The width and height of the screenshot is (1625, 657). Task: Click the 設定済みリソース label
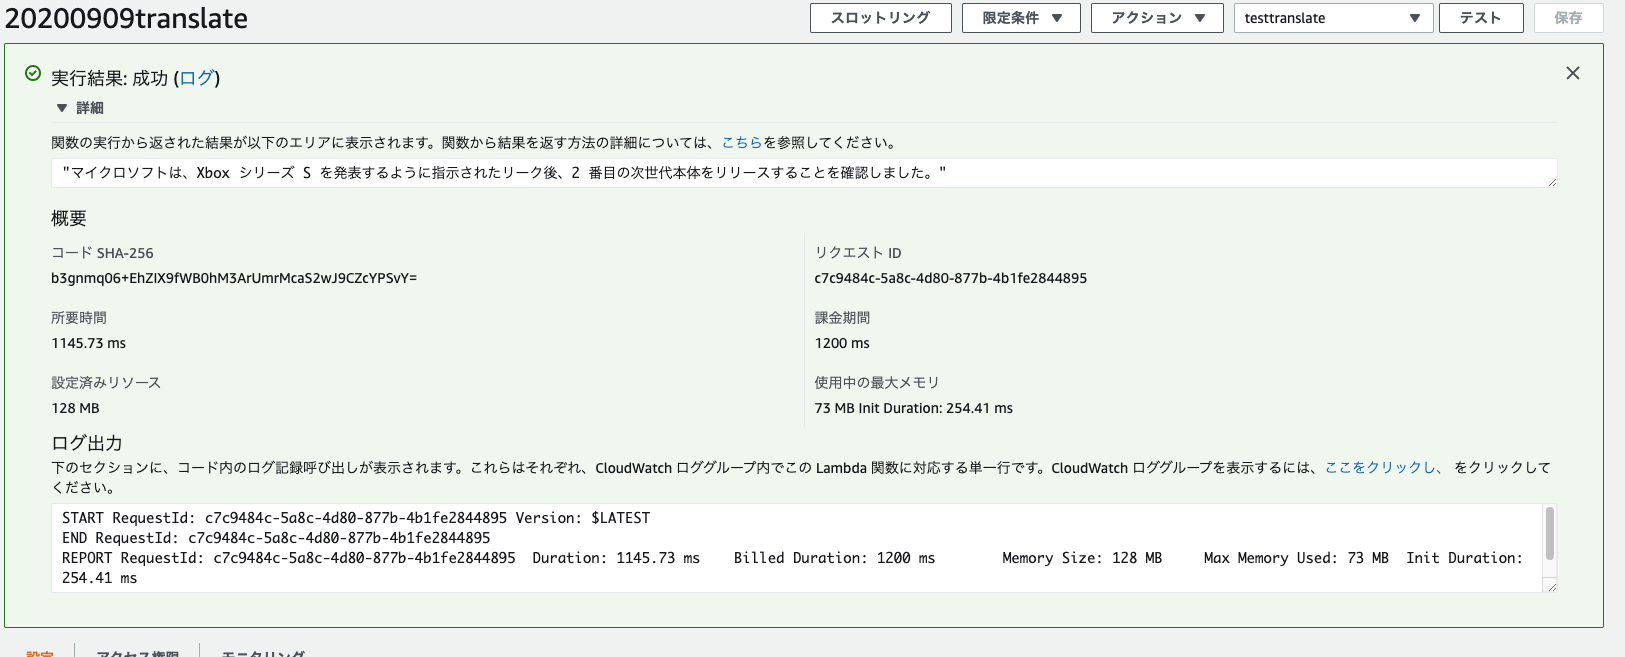coord(106,383)
